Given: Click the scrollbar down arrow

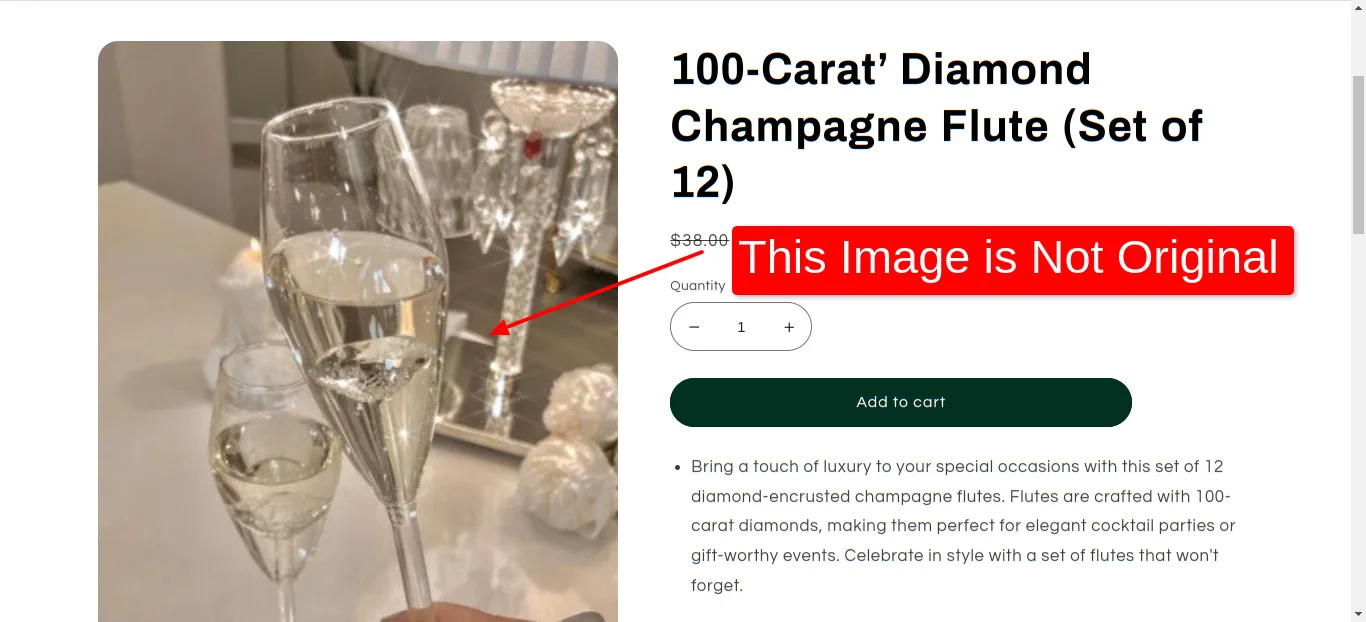Looking at the screenshot, I should (1358, 614).
